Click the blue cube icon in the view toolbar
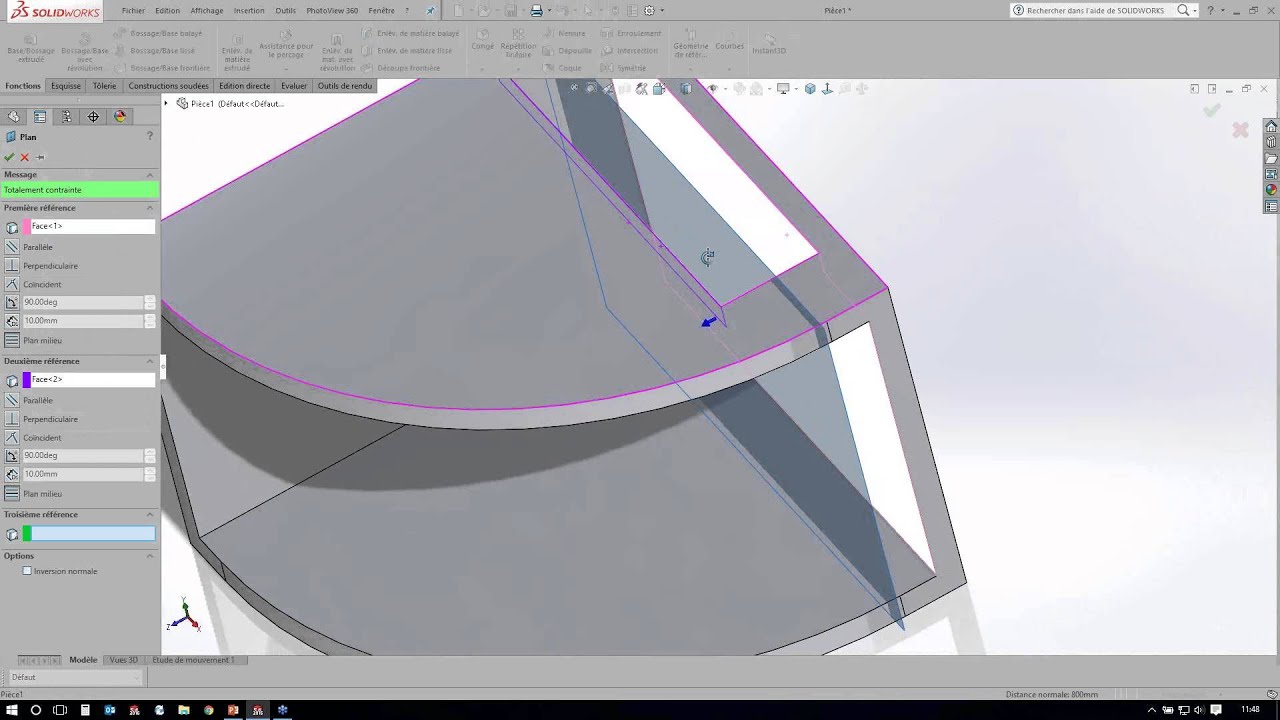Viewport: 1280px width, 720px height. tap(810, 88)
